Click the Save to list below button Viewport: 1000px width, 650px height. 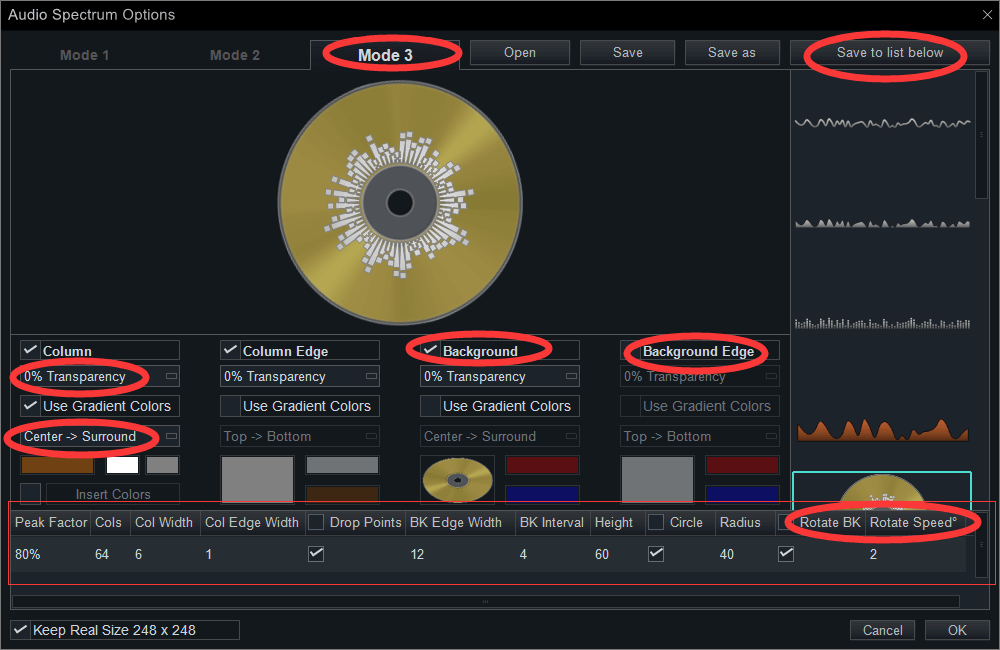[x=890, y=52]
